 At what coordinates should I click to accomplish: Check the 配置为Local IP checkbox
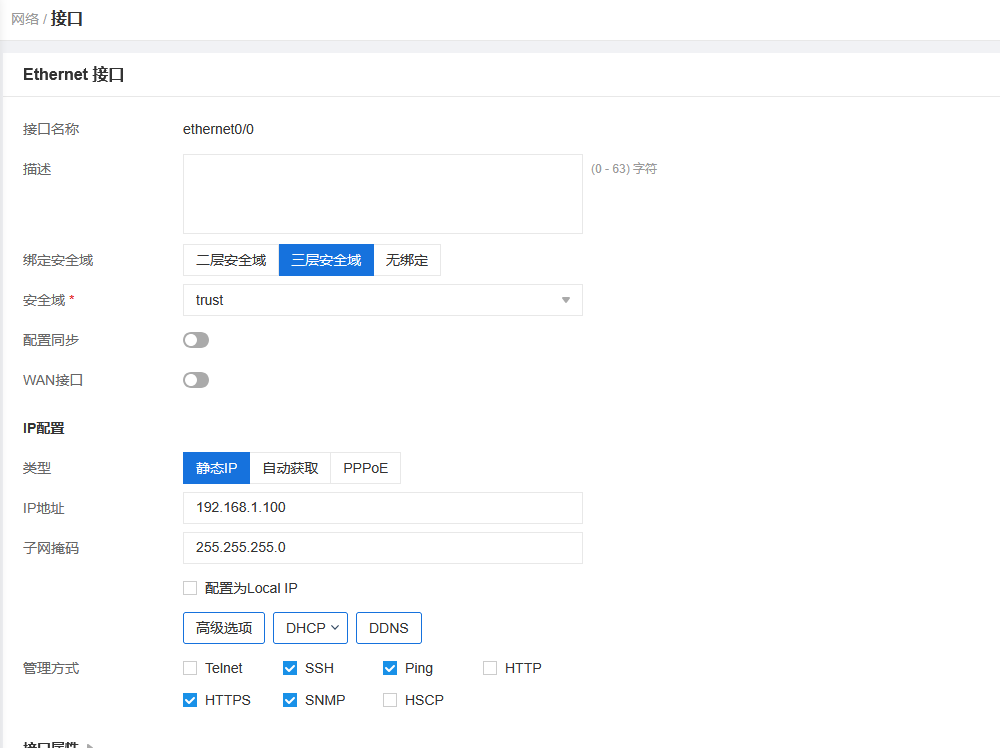(x=190, y=588)
